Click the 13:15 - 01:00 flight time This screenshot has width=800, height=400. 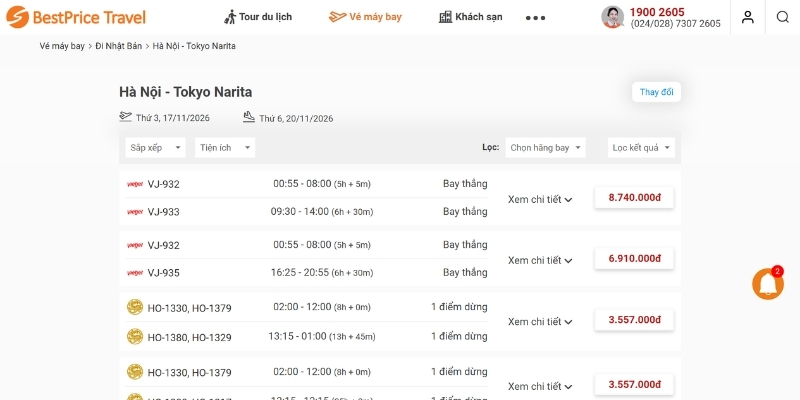tap(297, 336)
